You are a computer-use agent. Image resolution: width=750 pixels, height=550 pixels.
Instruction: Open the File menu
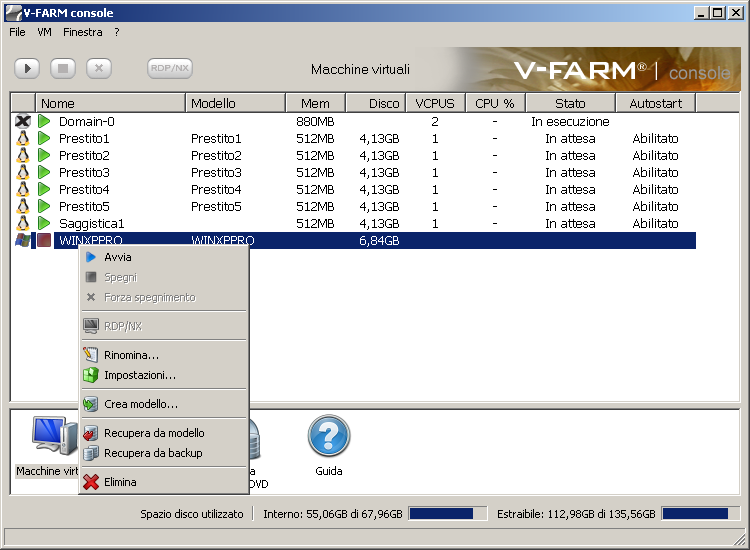(17, 33)
